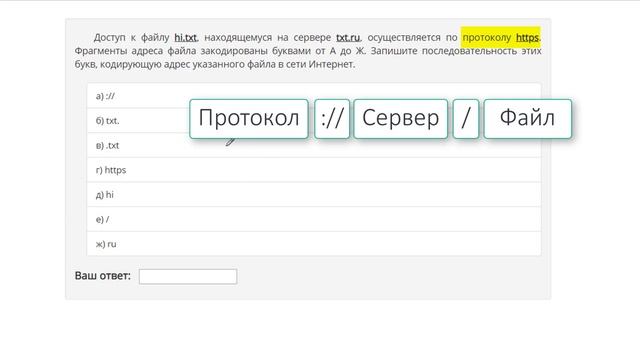Click the answer input field
This screenshot has height=360, width=640.
click(x=188, y=276)
